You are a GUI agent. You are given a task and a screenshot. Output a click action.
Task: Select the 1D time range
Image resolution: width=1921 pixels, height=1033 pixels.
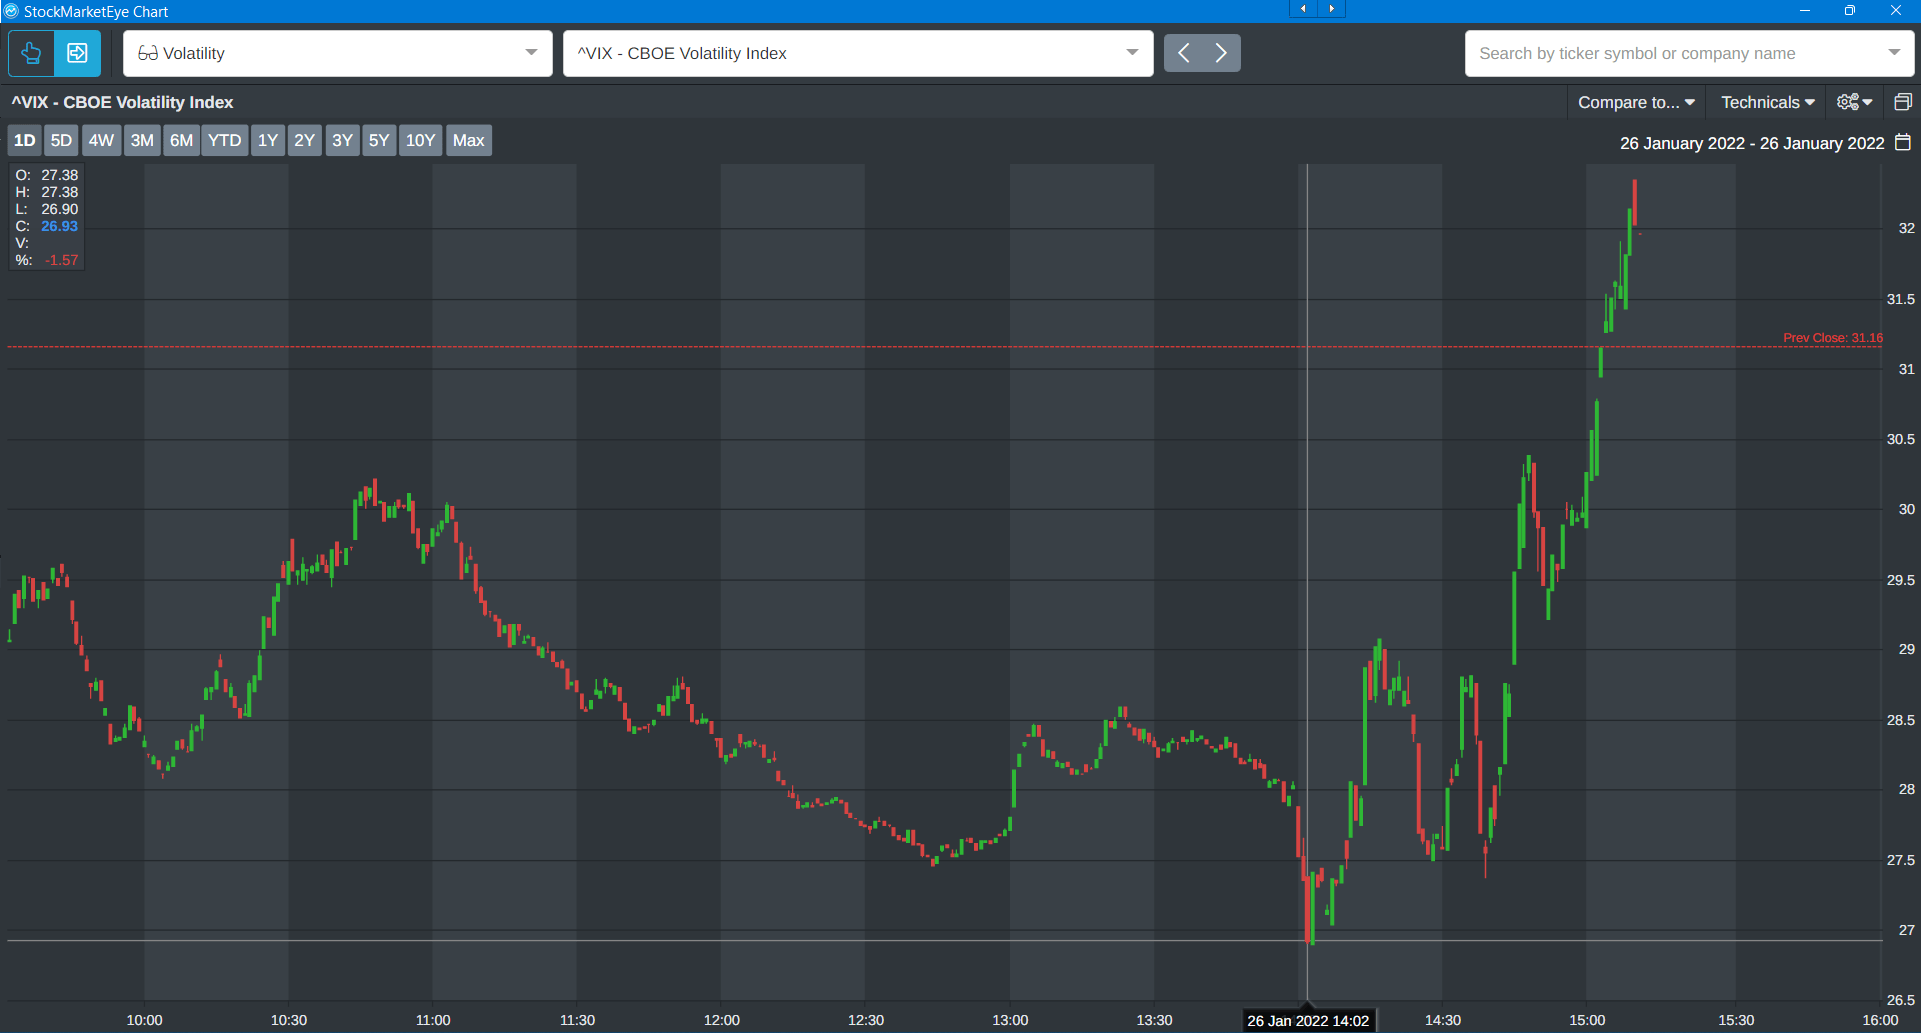pos(25,140)
